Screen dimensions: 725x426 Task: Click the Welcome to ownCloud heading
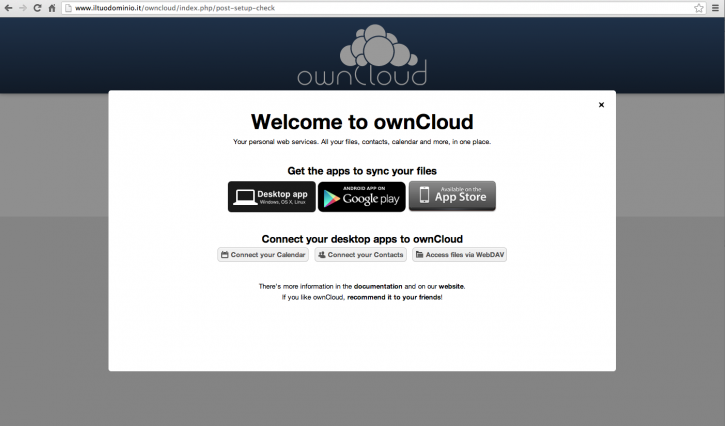(362, 122)
